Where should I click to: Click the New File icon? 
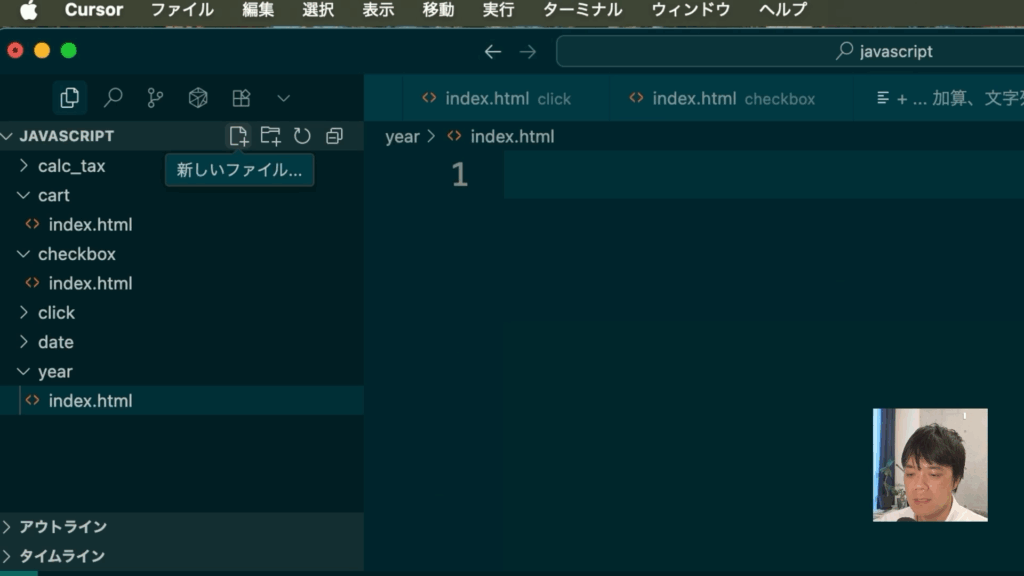pyautogui.click(x=238, y=136)
